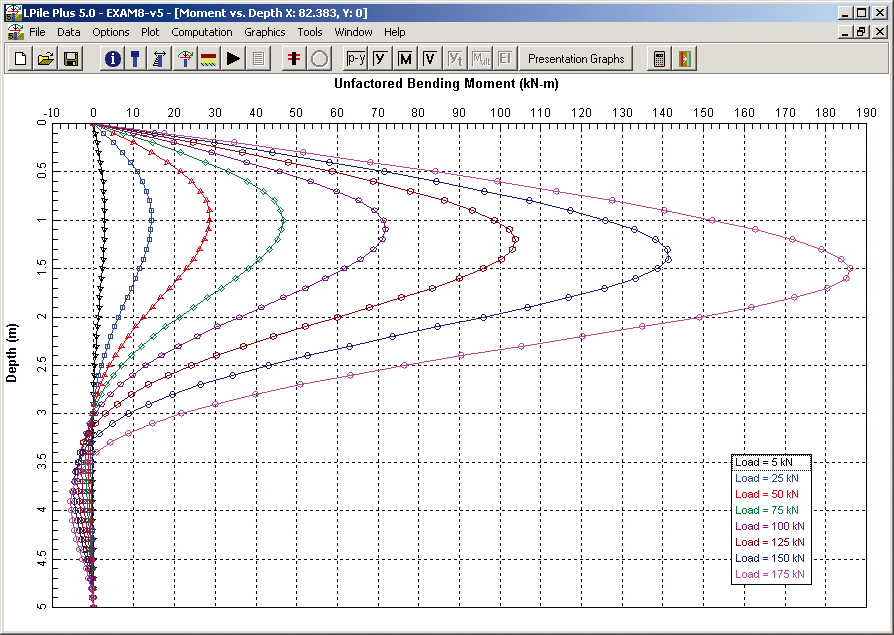The width and height of the screenshot is (894, 635).
Task: Open the Computation menu
Action: (202, 32)
